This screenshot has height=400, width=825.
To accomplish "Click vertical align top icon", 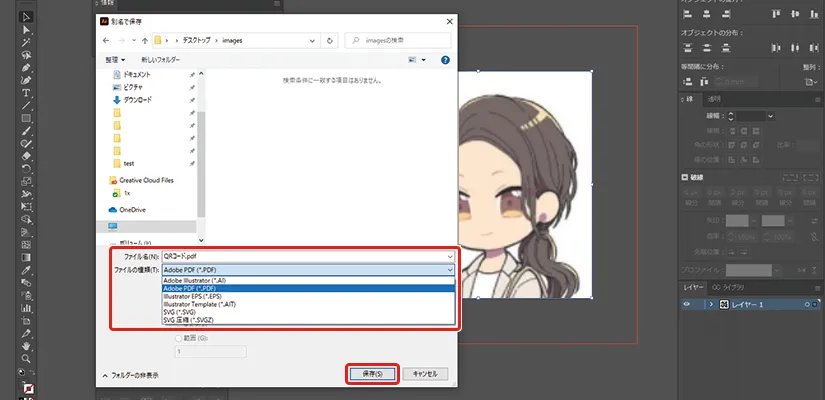I will (x=776, y=14).
